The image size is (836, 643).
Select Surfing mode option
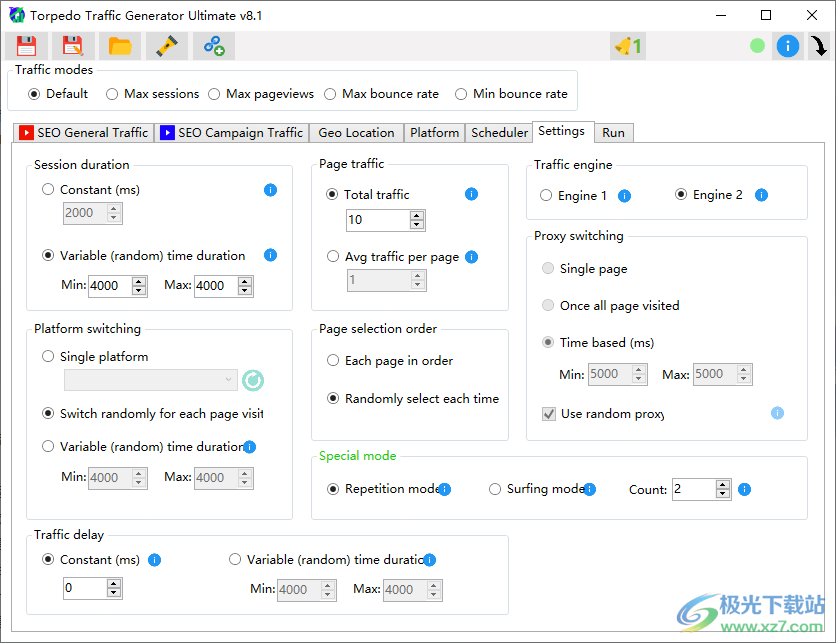(x=535, y=489)
